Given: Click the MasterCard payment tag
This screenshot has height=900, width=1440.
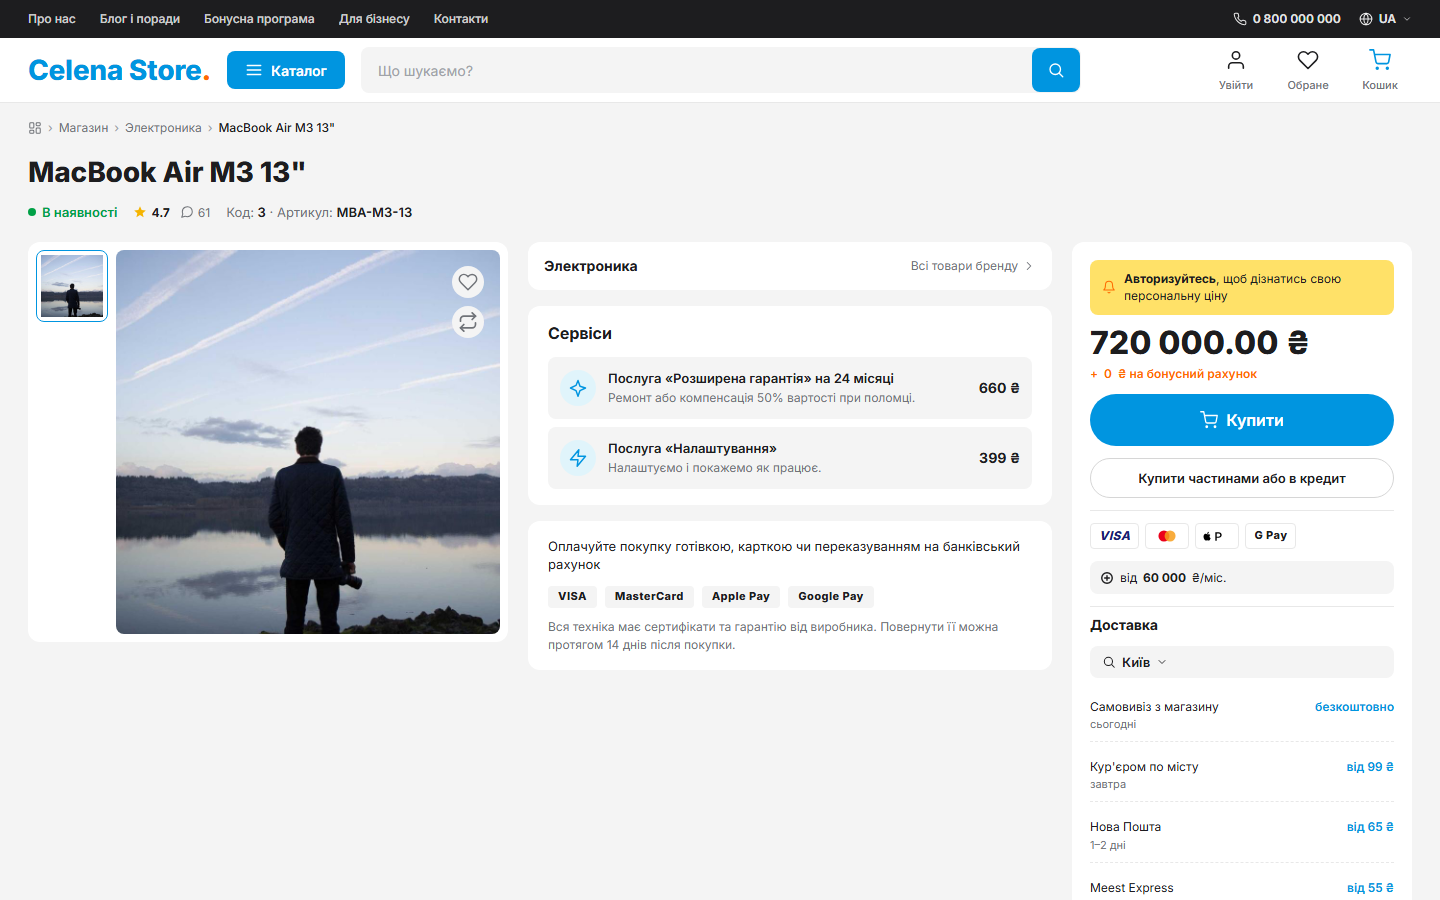Looking at the screenshot, I should click(649, 597).
